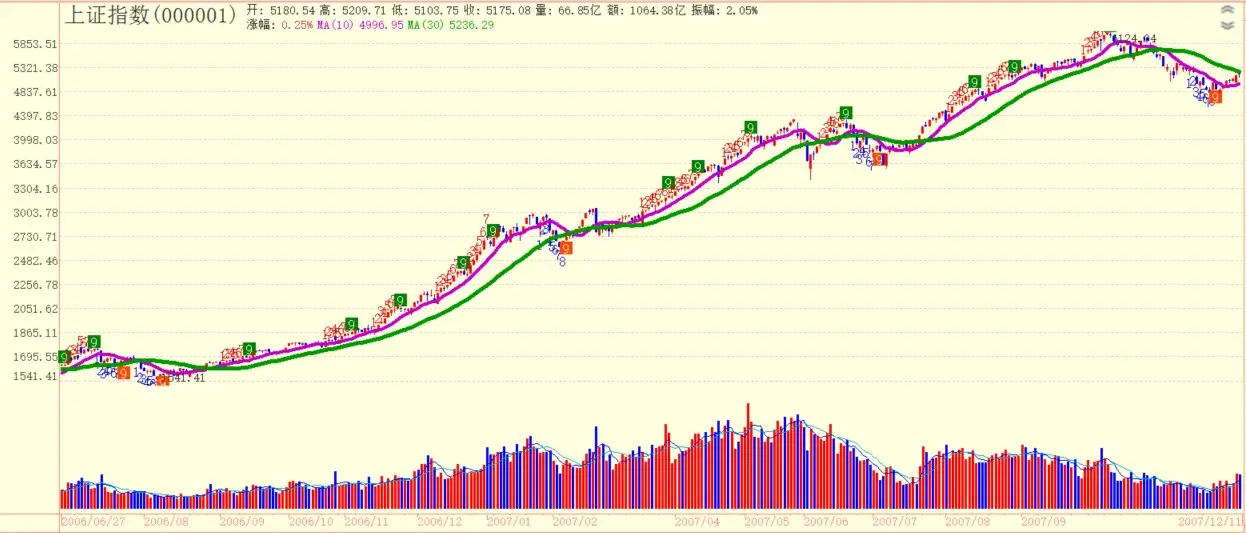
Task: Click the 高: 5209.71 high price value
Action: click(355, 10)
